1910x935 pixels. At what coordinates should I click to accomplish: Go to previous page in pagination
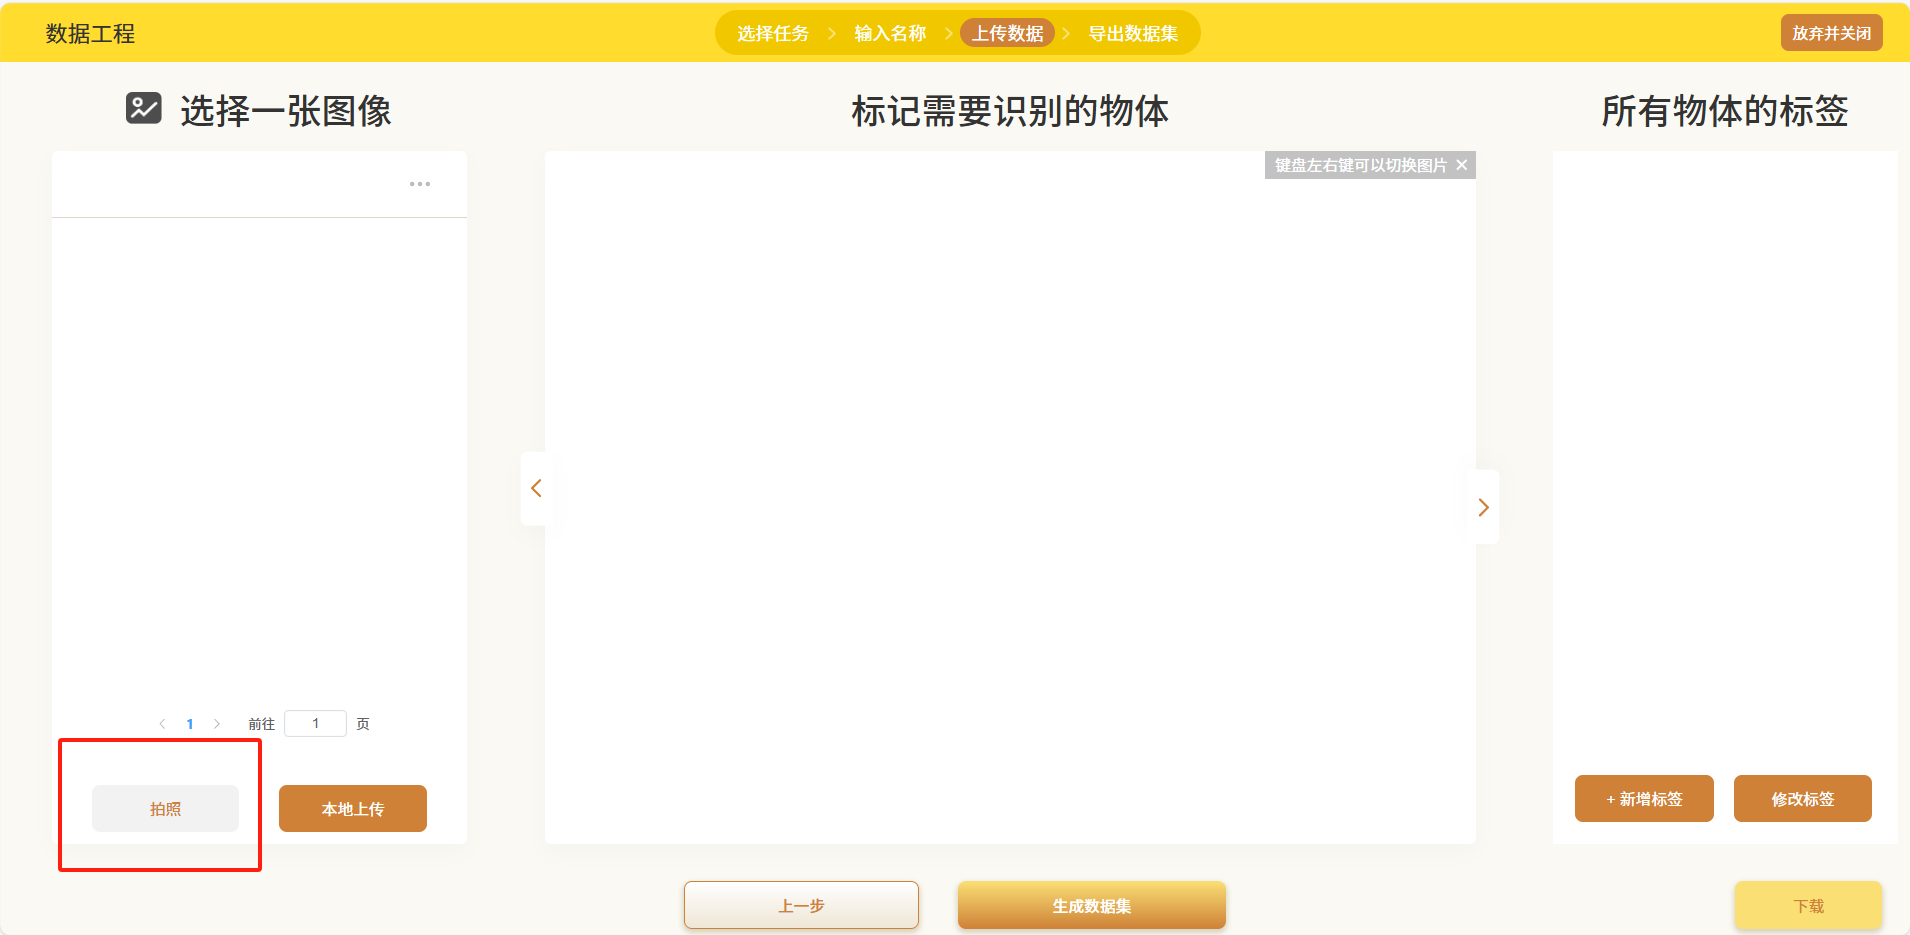click(x=162, y=724)
